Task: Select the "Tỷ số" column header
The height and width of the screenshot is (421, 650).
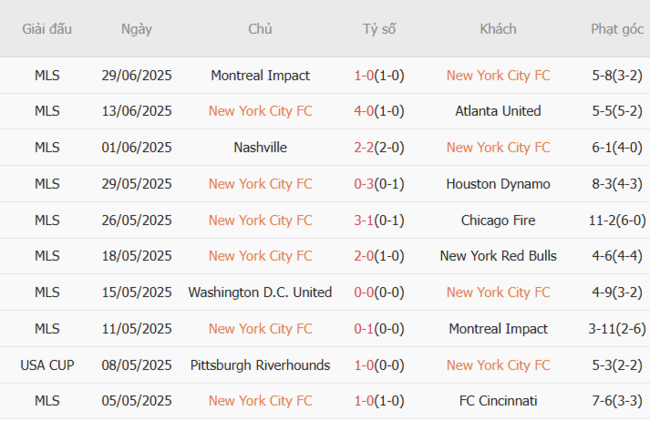Action: coord(379,29)
